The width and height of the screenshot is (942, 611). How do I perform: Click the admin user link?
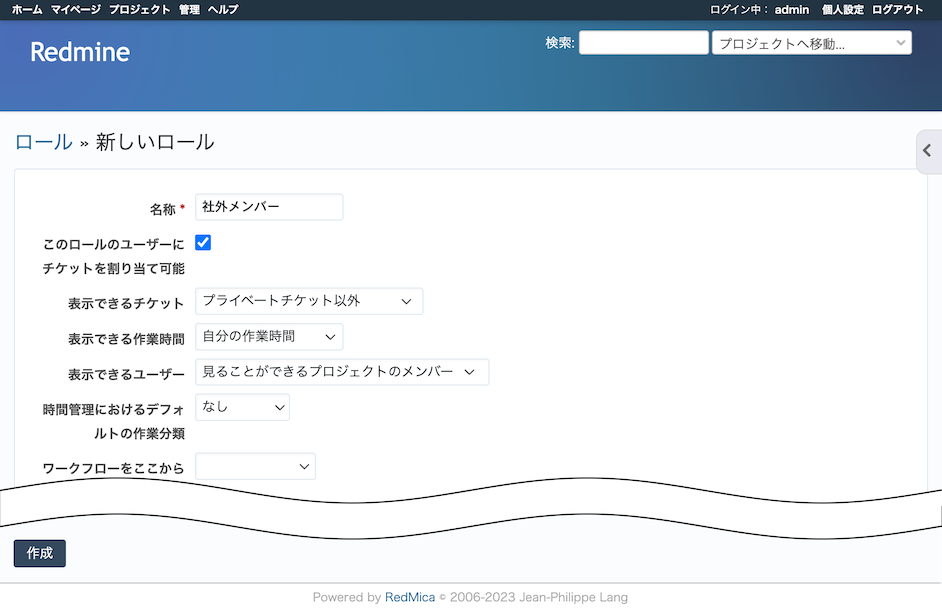pos(791,9)
